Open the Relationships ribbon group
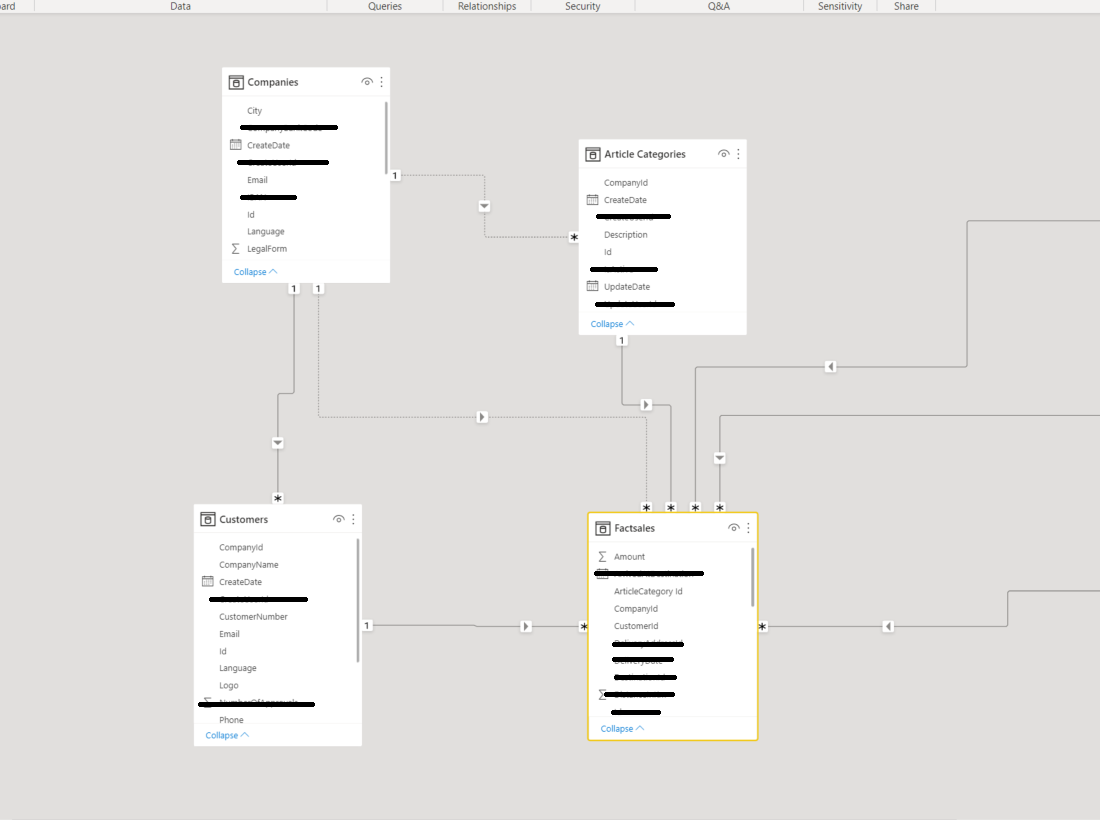Viewport: 1100px width, 820px height. click(x=487, y=6)
